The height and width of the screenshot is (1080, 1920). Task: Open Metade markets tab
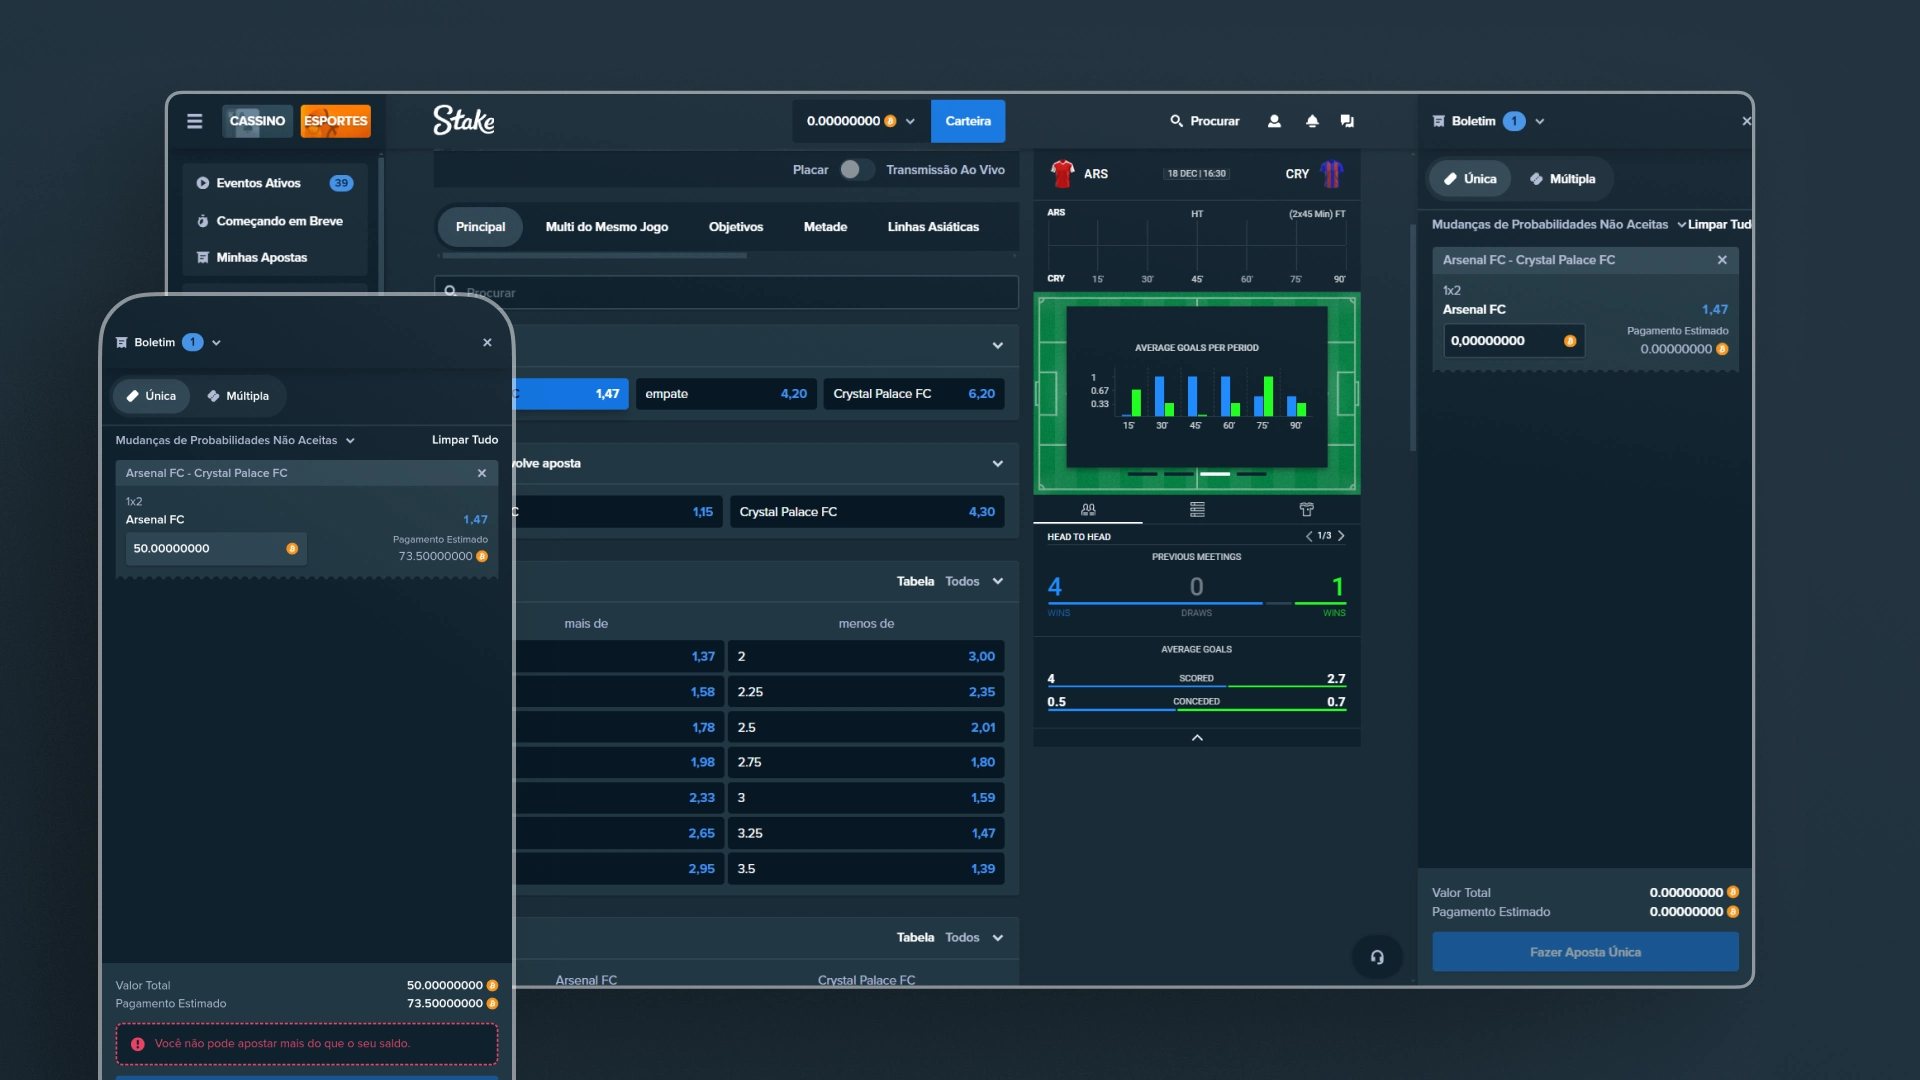[825, 227]
